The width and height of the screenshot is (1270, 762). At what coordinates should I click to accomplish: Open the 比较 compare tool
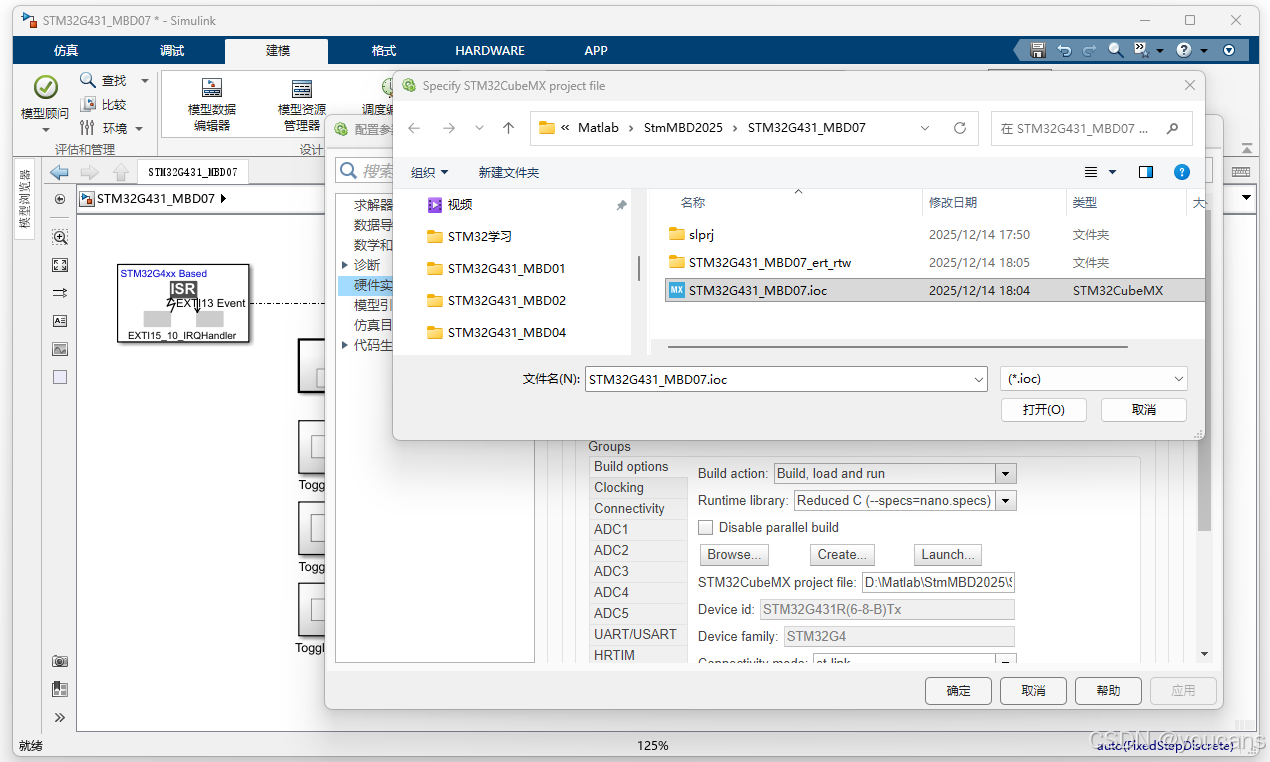click(x=102, y=104)
